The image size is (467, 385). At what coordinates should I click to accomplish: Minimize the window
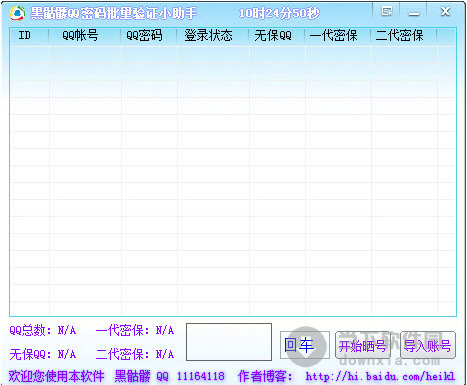pyautogui.click(x=414, y=13)
